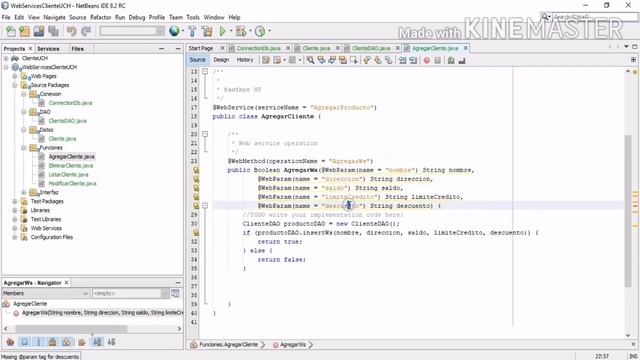
Task: Click the warning hint icon beside the AgregarWs line
Action: point(196,170)
